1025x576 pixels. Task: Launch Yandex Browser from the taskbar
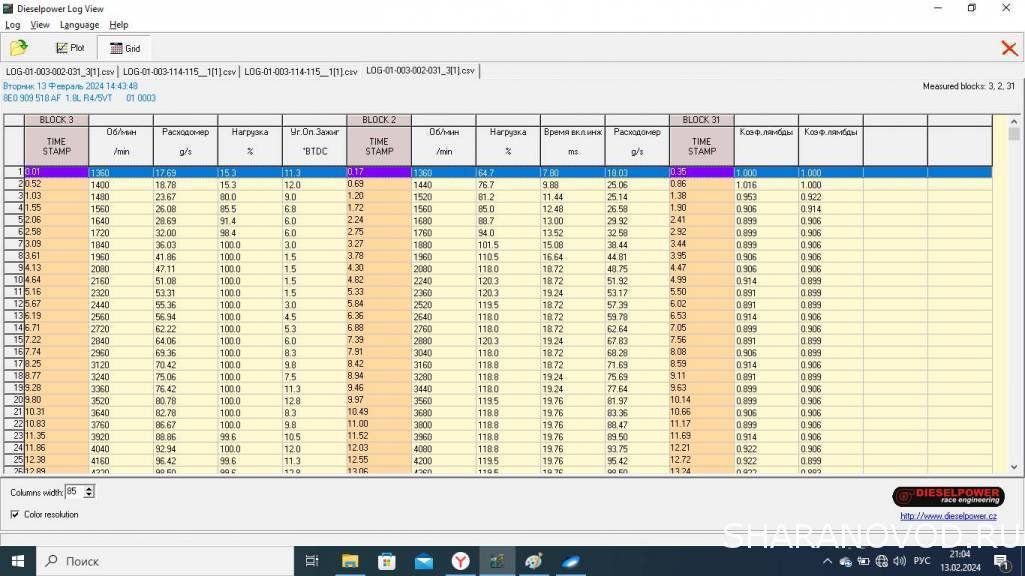tap(460, 561)
